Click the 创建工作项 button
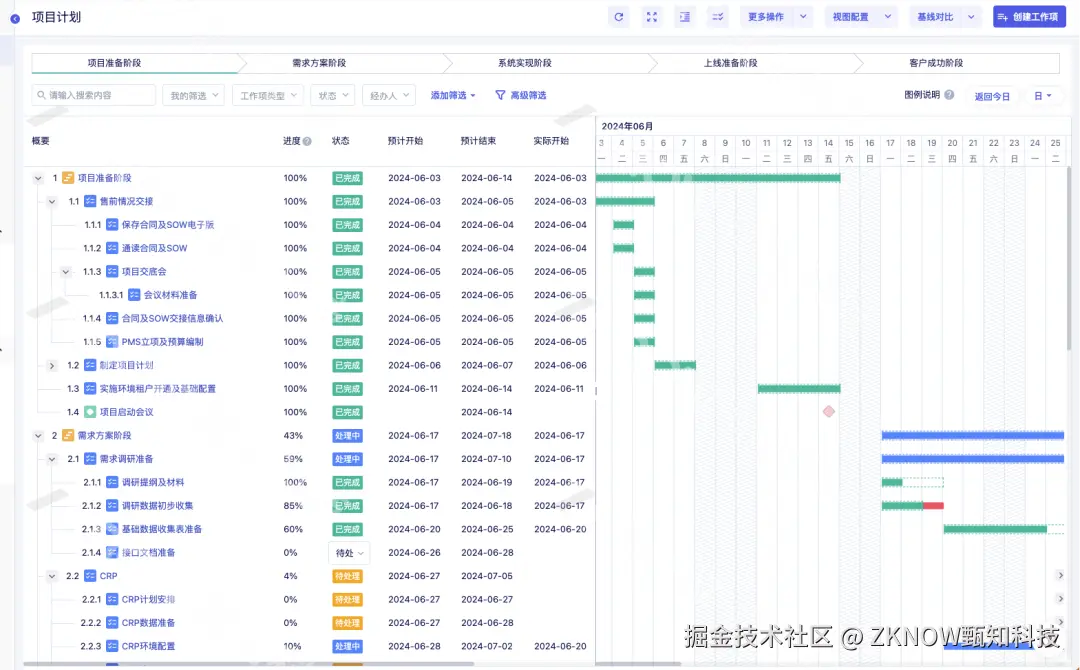The width and height of the screenshot is (1080, 670). [1029, 17]
